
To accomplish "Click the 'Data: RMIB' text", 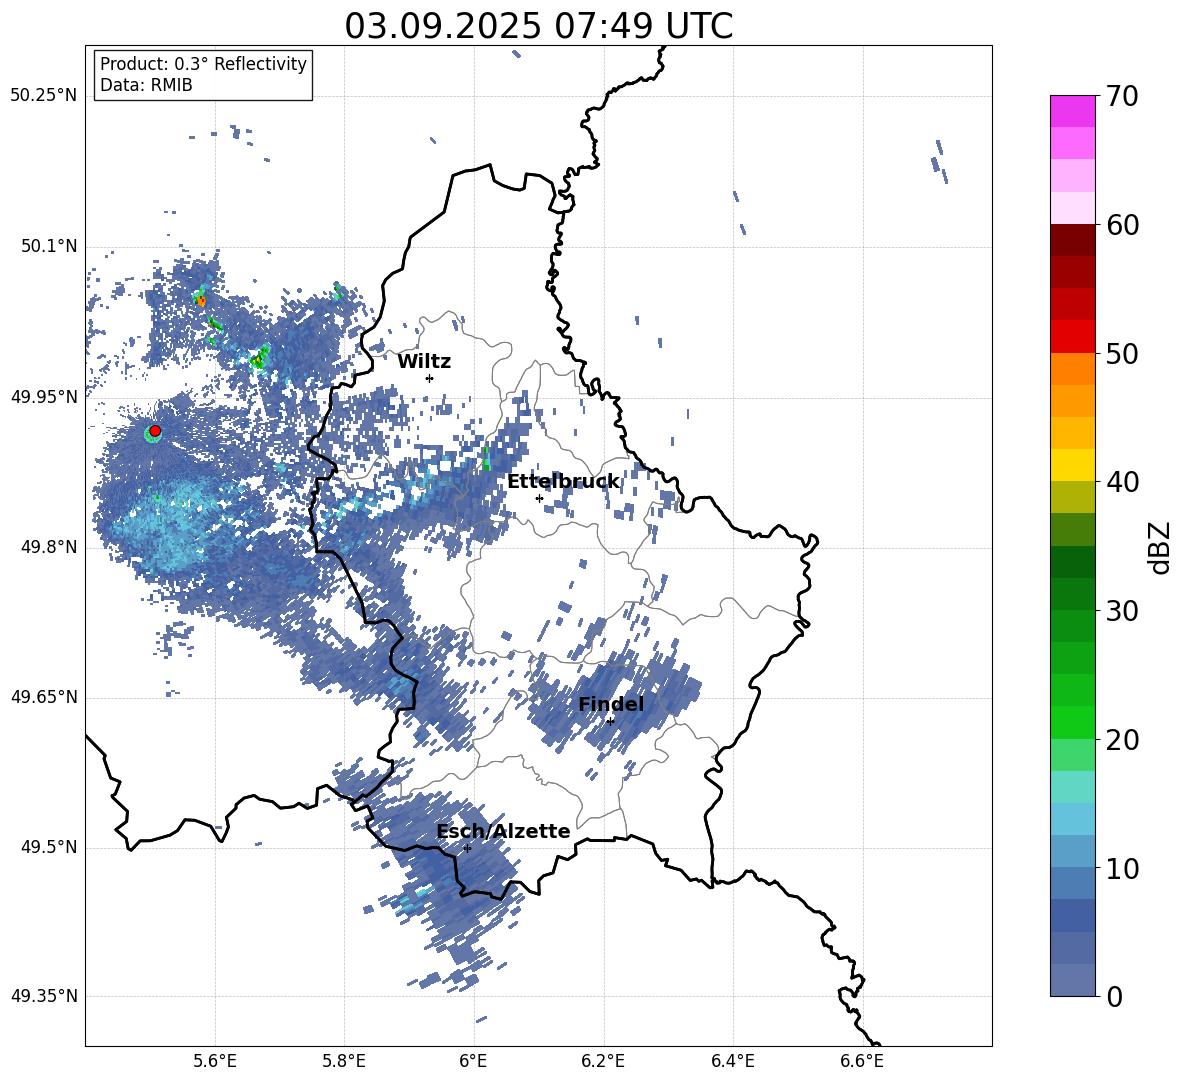I will (146, 85).
